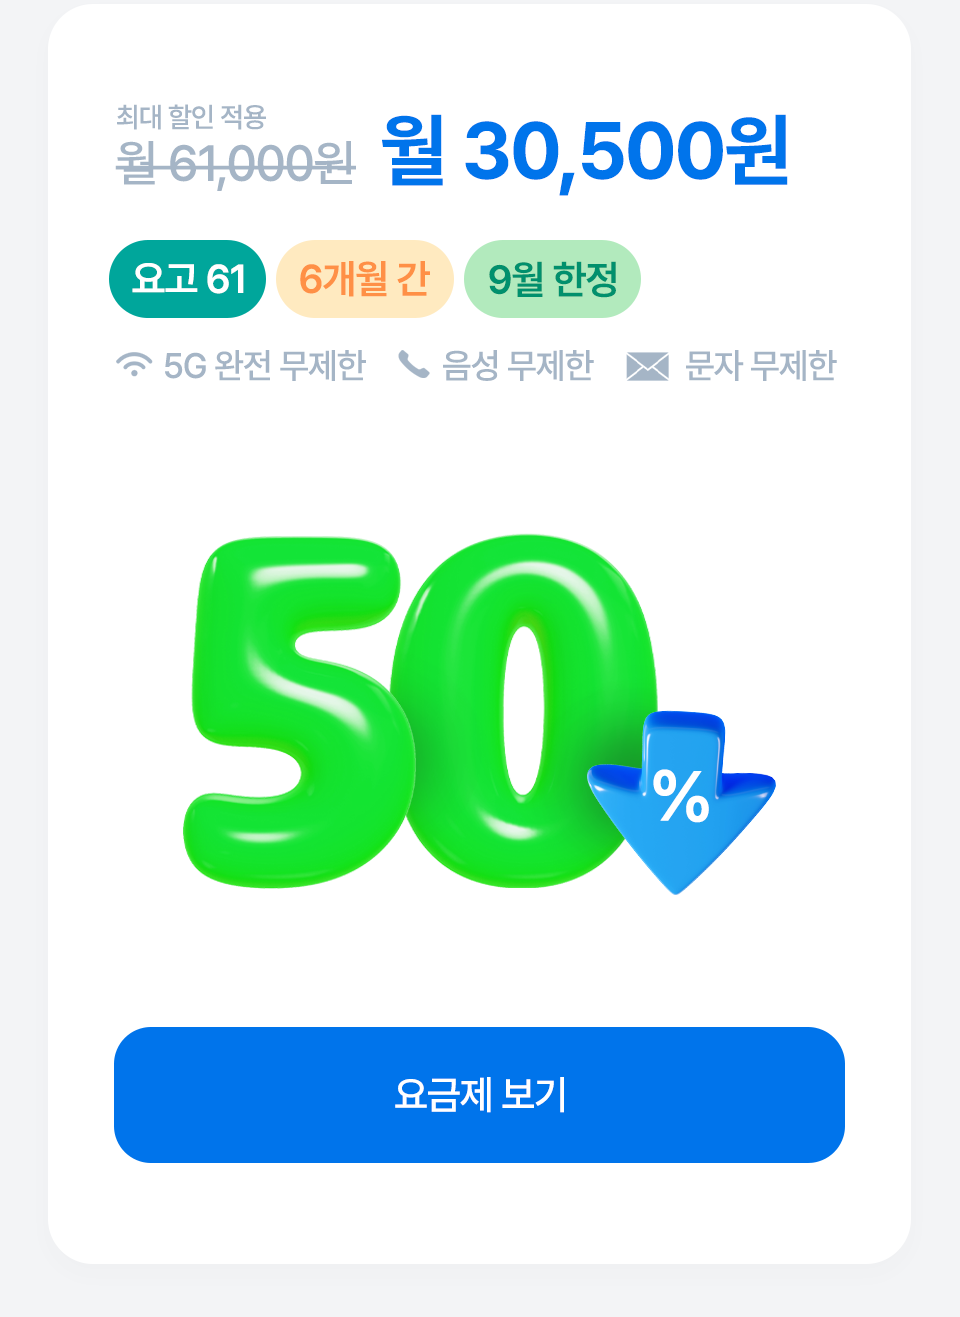
Task: Click the 문자 무제한 feature text
Action: [760, 366]
